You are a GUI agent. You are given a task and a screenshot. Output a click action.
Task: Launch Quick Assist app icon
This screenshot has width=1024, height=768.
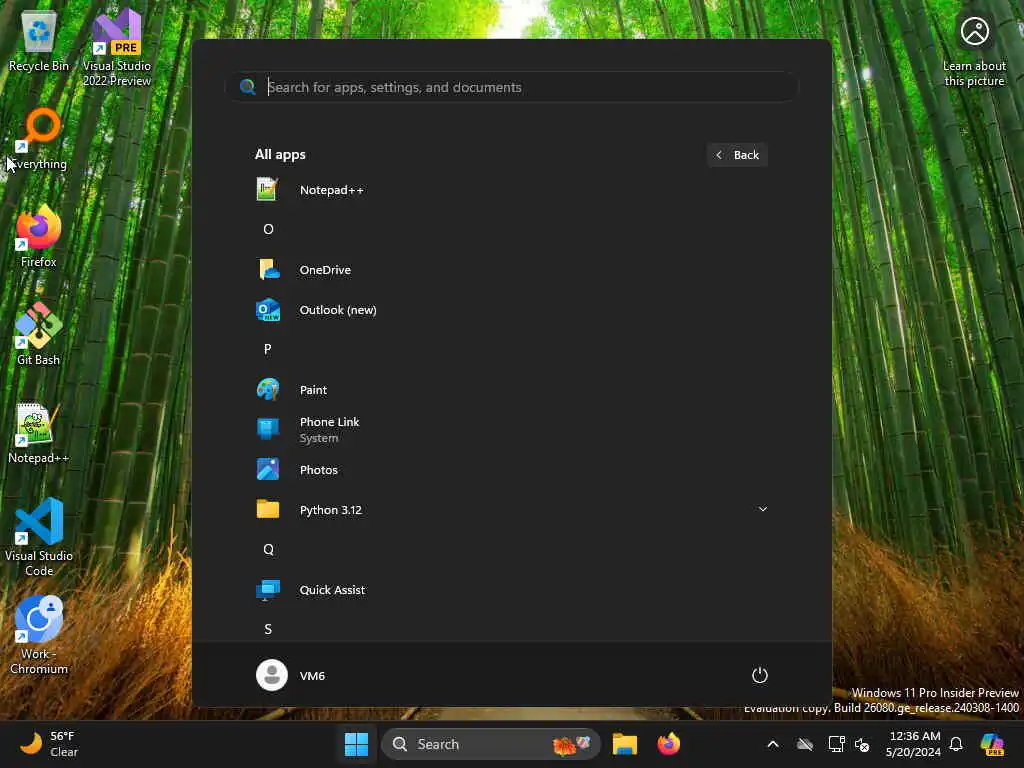pos(268,590)
